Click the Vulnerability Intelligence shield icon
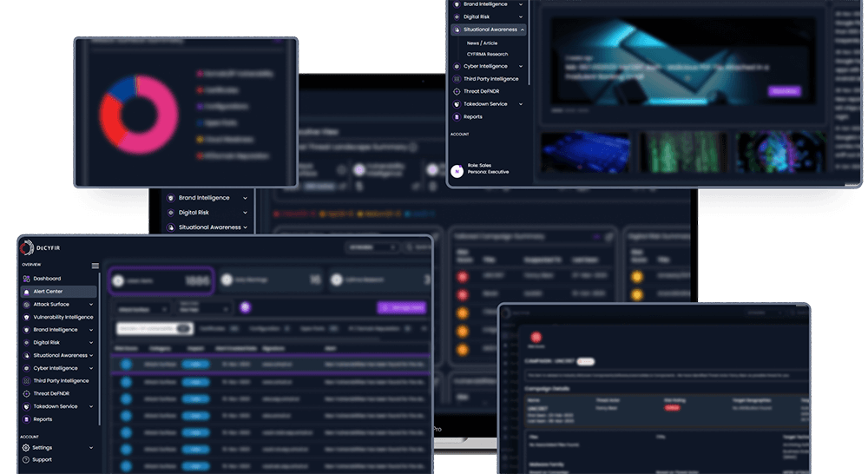This screenshot has height=474, width=868. [x=26, y=317]
